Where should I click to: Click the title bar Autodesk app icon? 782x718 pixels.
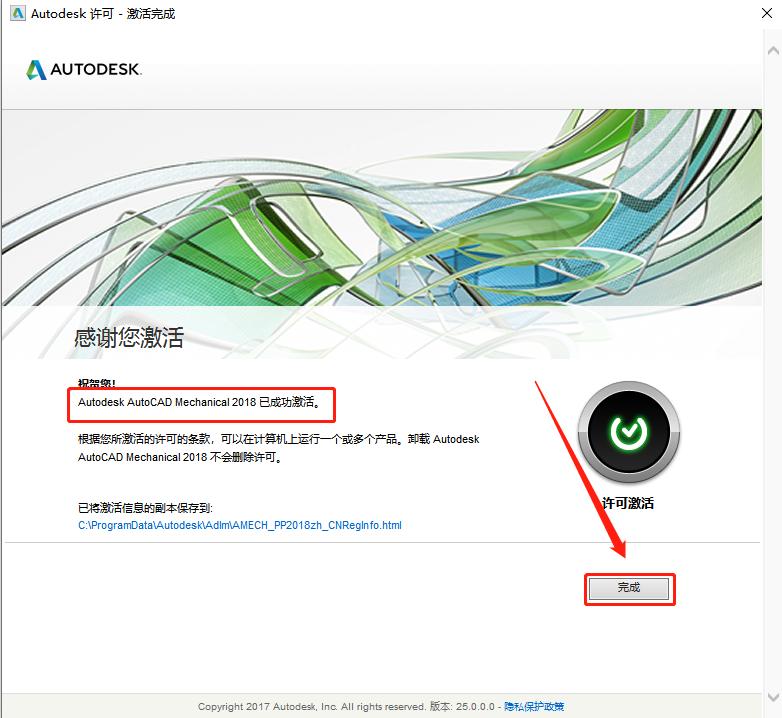(17, 13)
